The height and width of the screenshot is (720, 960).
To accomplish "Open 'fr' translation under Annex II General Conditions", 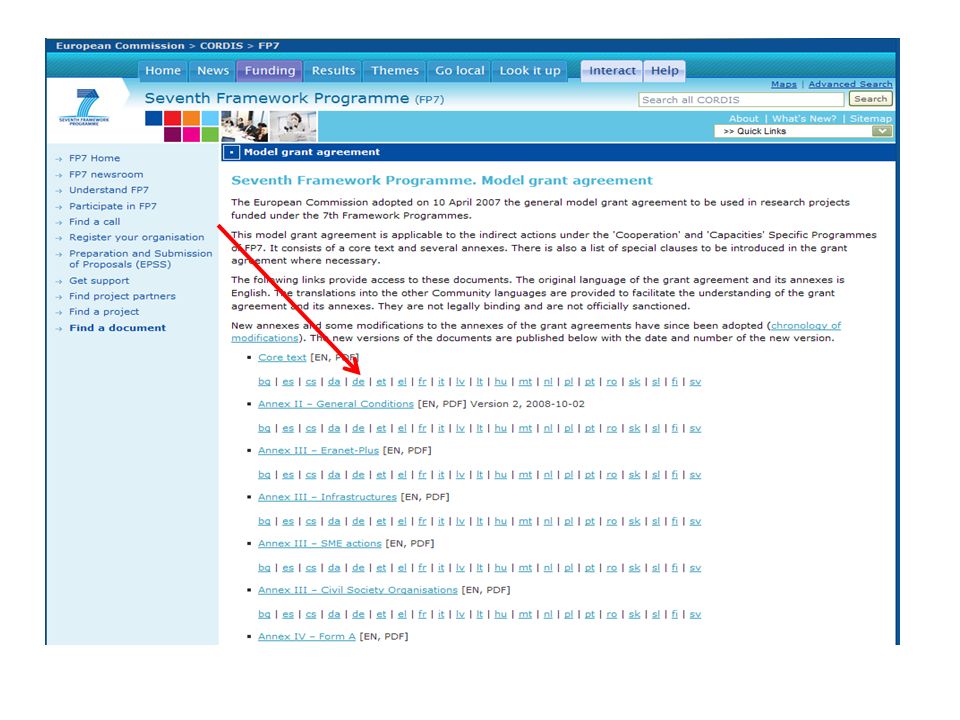I will (422, 428).
